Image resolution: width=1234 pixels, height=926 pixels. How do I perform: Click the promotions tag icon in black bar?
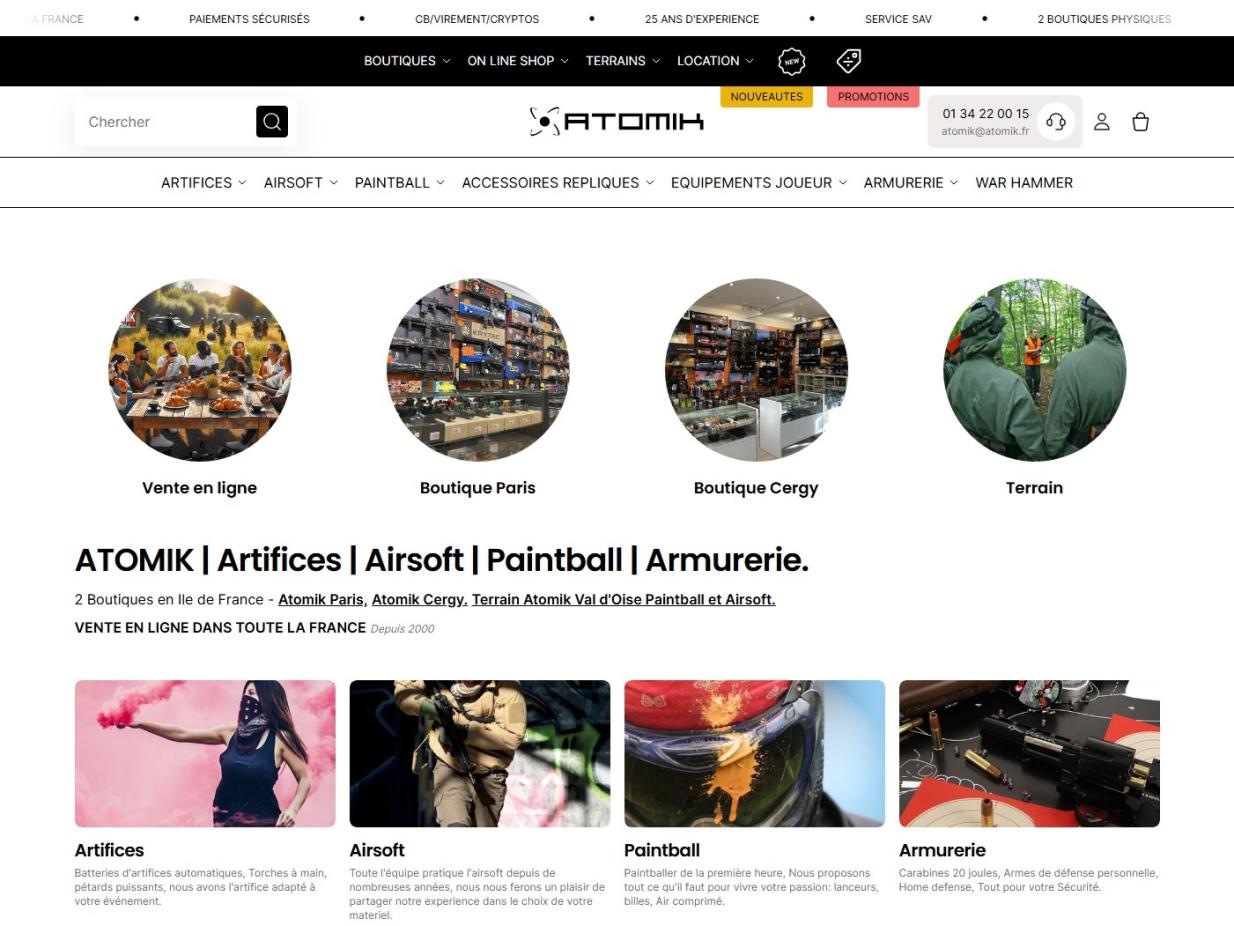tap(849, 61)
